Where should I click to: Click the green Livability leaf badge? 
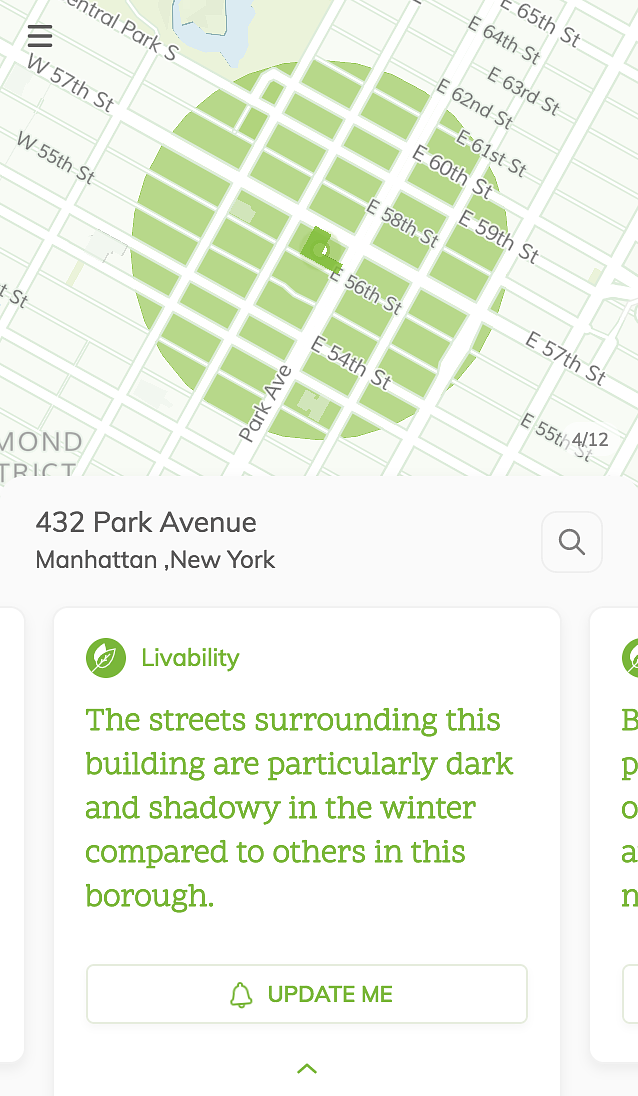106,658
